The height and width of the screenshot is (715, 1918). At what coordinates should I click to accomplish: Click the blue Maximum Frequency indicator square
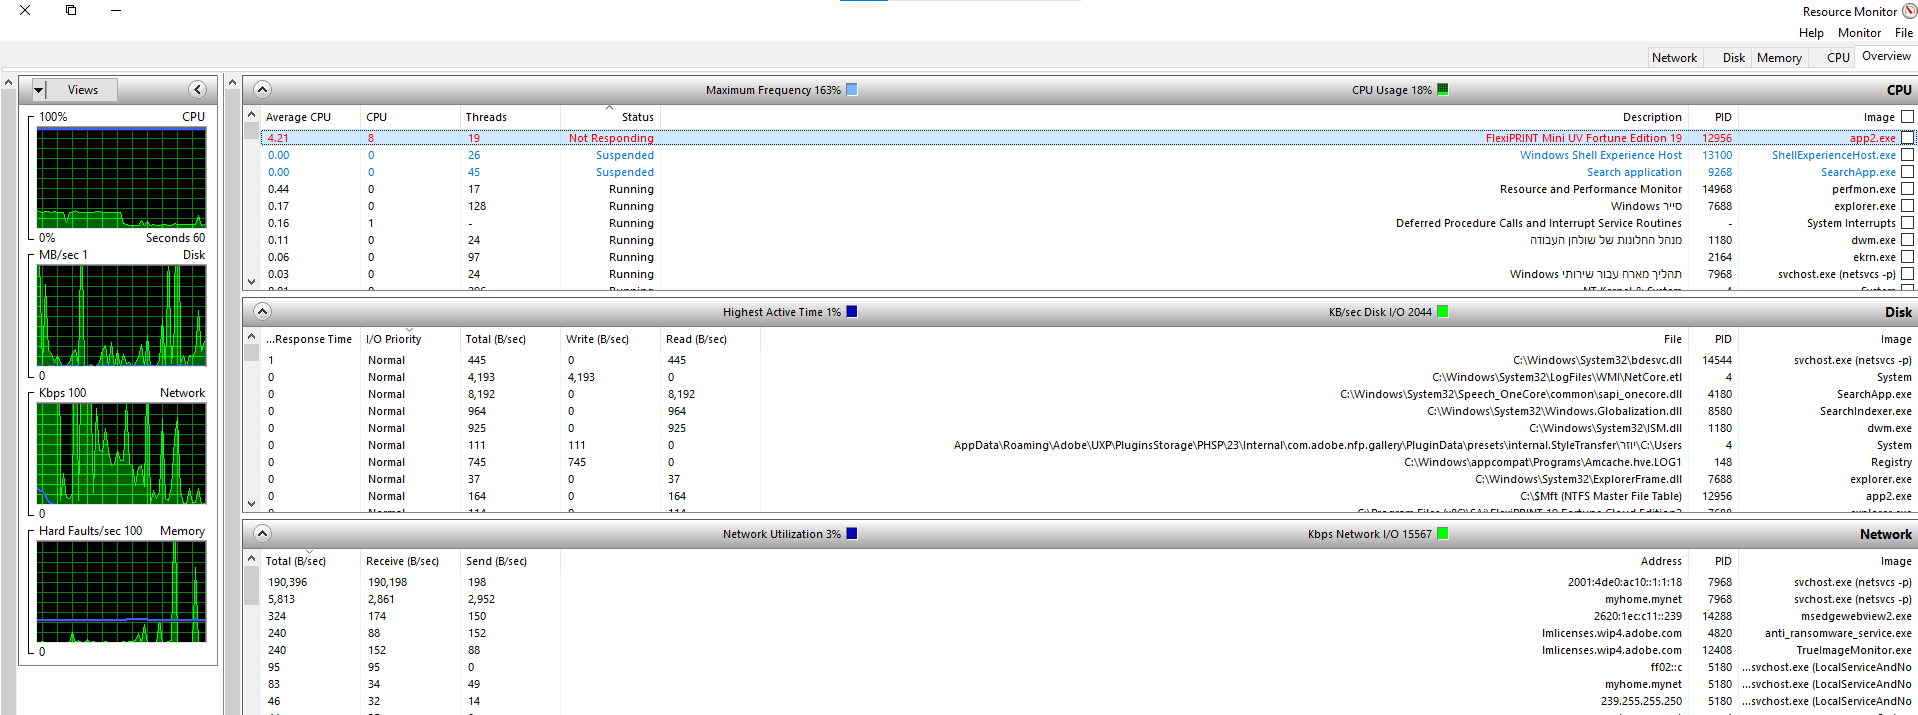click(852, 90)
